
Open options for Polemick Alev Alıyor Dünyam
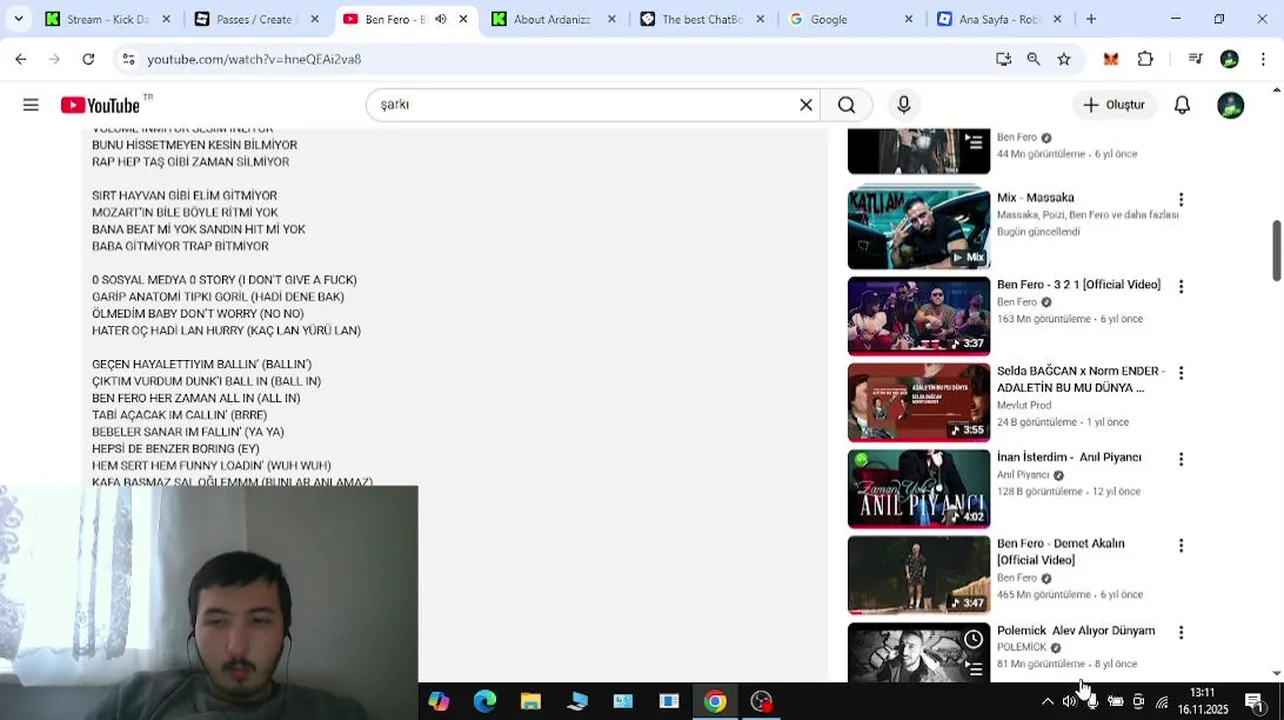1180,633
